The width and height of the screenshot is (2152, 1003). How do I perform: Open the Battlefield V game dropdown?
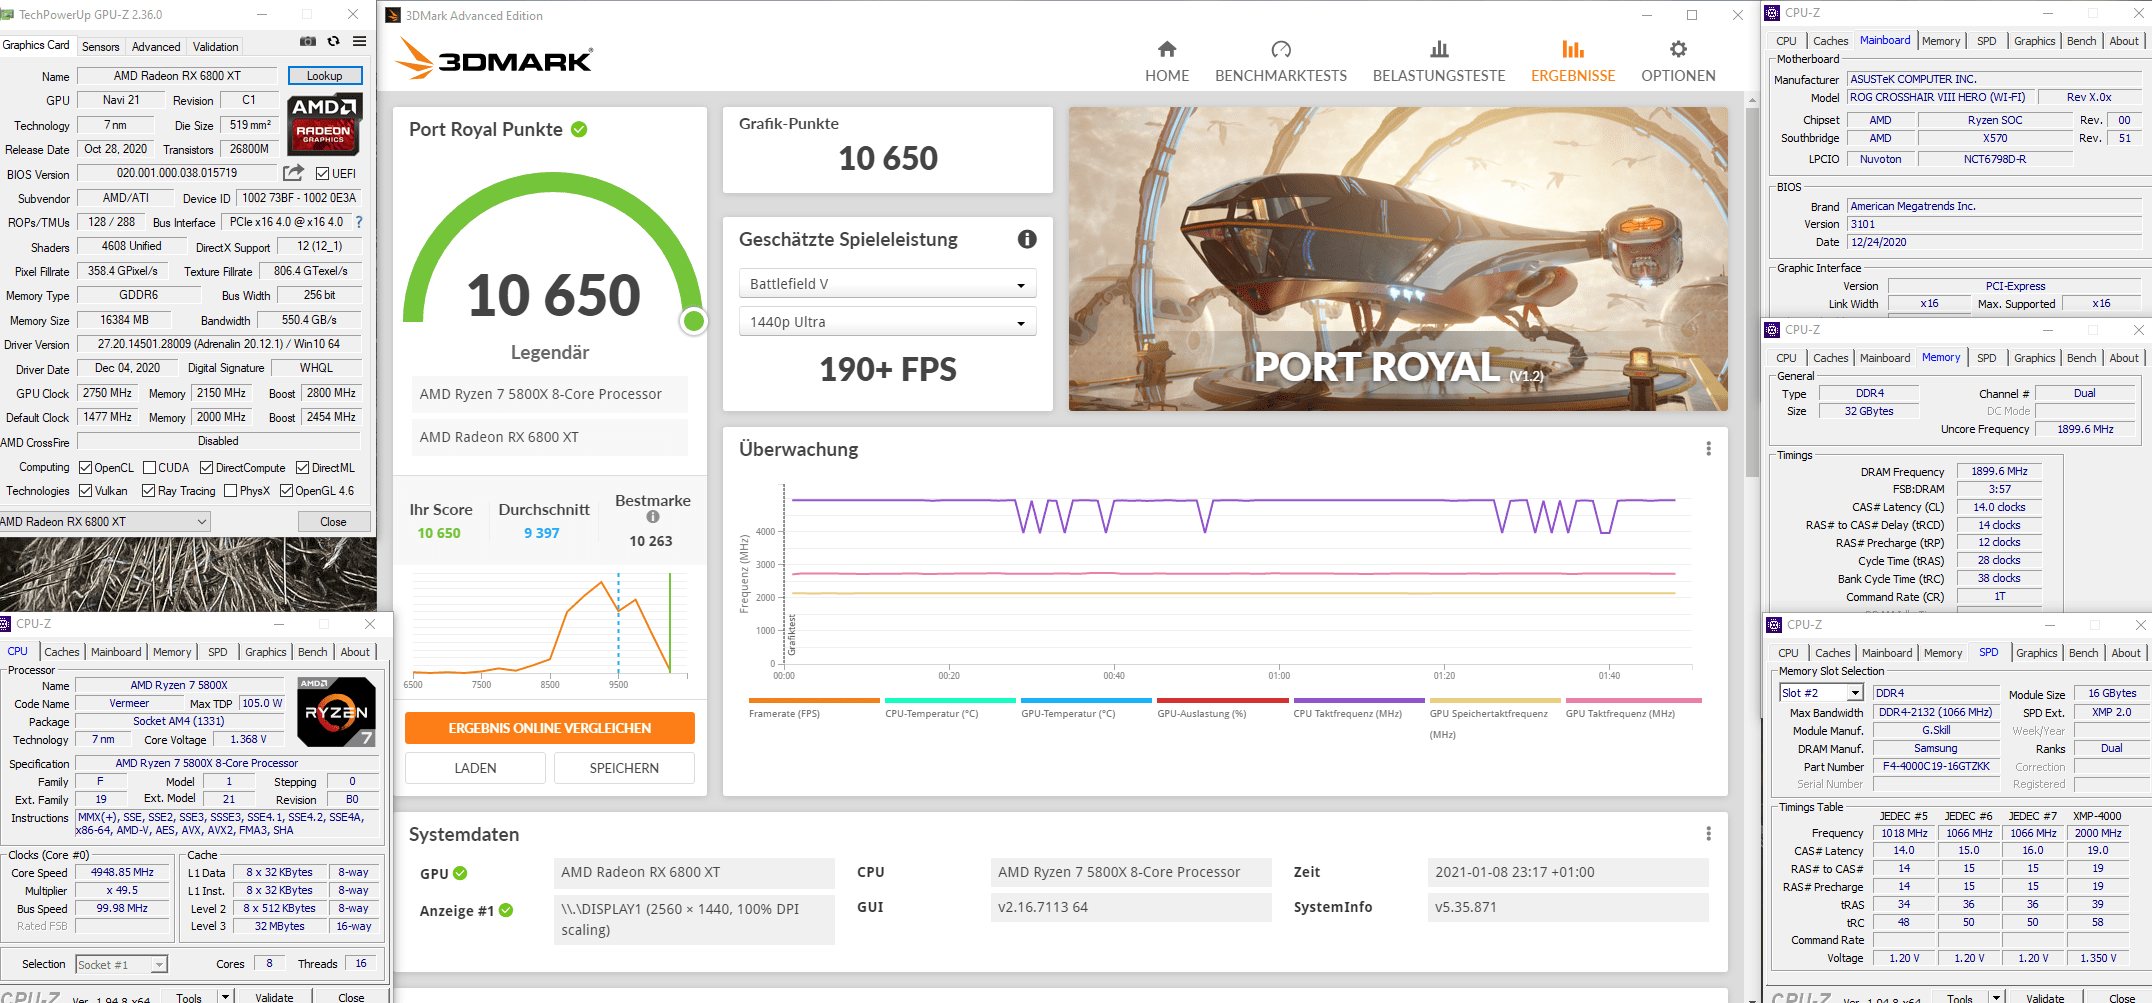pyautogui.click(x=887, y=284)
